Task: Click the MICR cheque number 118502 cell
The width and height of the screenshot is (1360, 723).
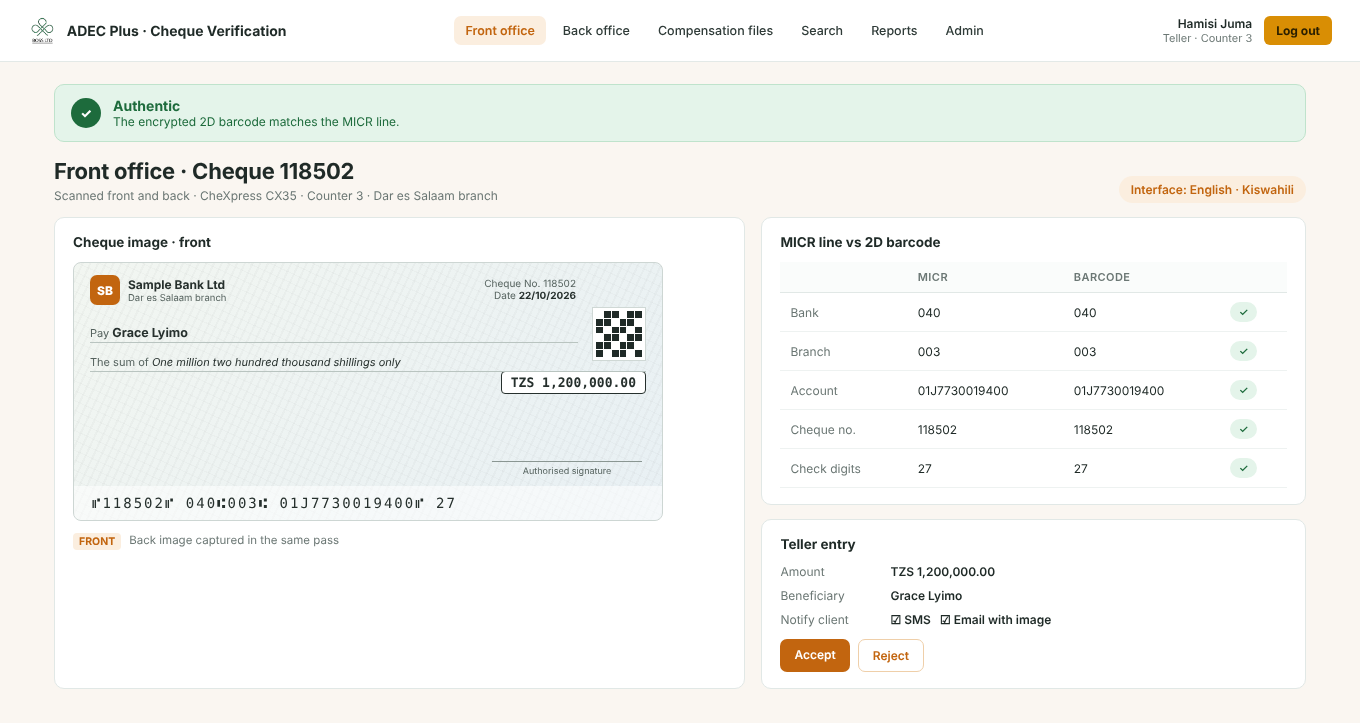Action: click(937, 430)
